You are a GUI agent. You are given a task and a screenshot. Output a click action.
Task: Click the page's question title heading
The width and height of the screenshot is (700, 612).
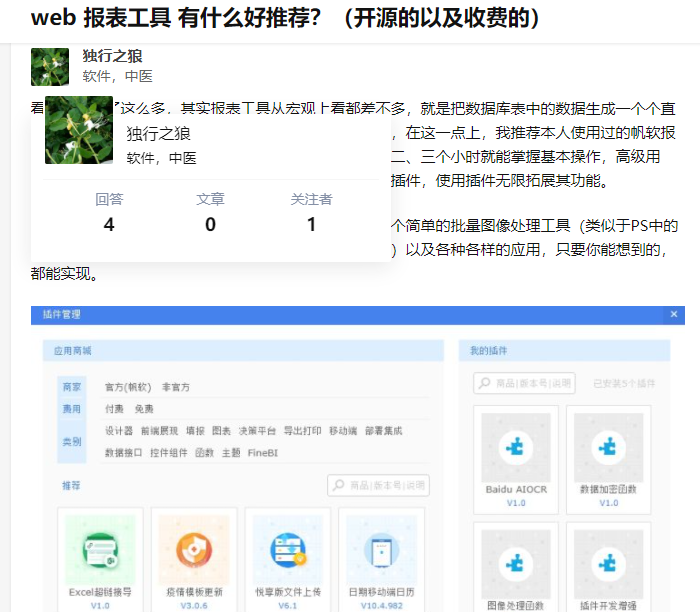(286, 18)
